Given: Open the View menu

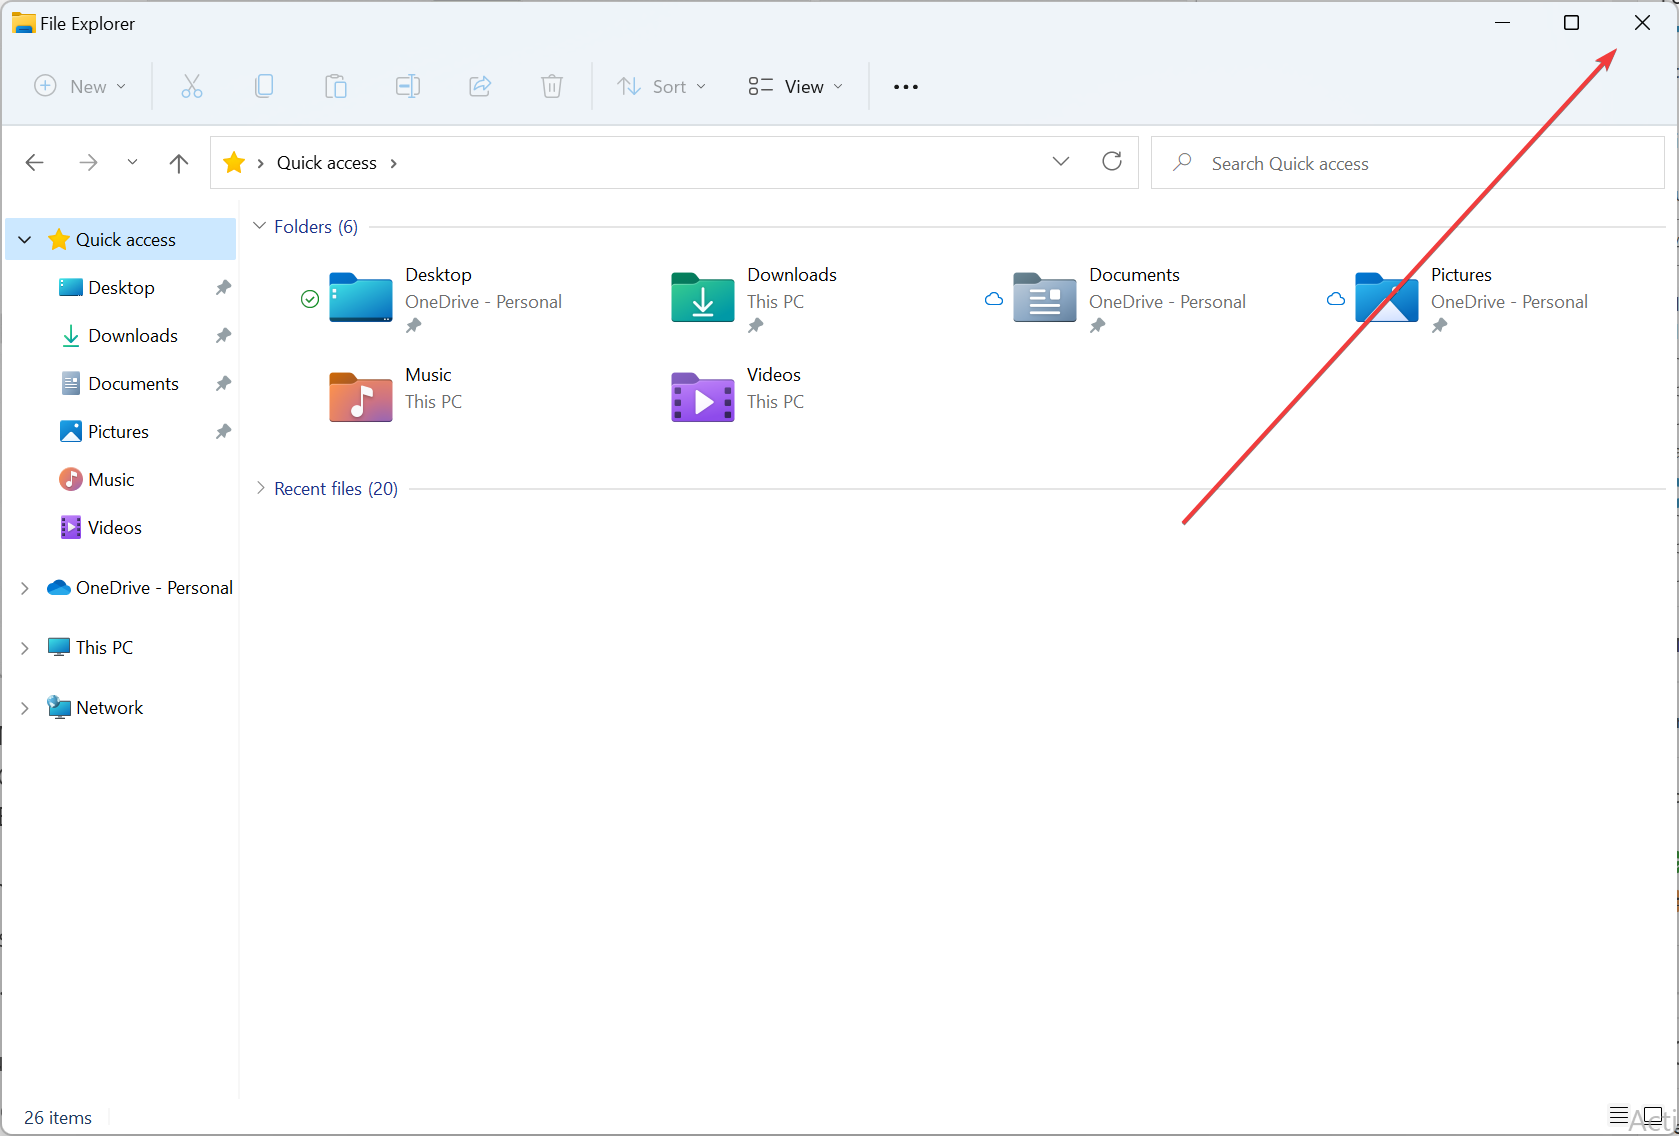Looking at the screenshot, I should [793, 86].
